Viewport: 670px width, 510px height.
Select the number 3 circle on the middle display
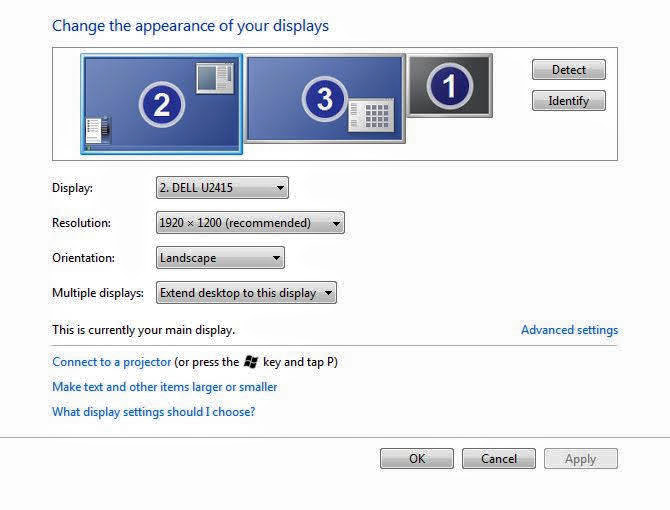coord(323,98)
